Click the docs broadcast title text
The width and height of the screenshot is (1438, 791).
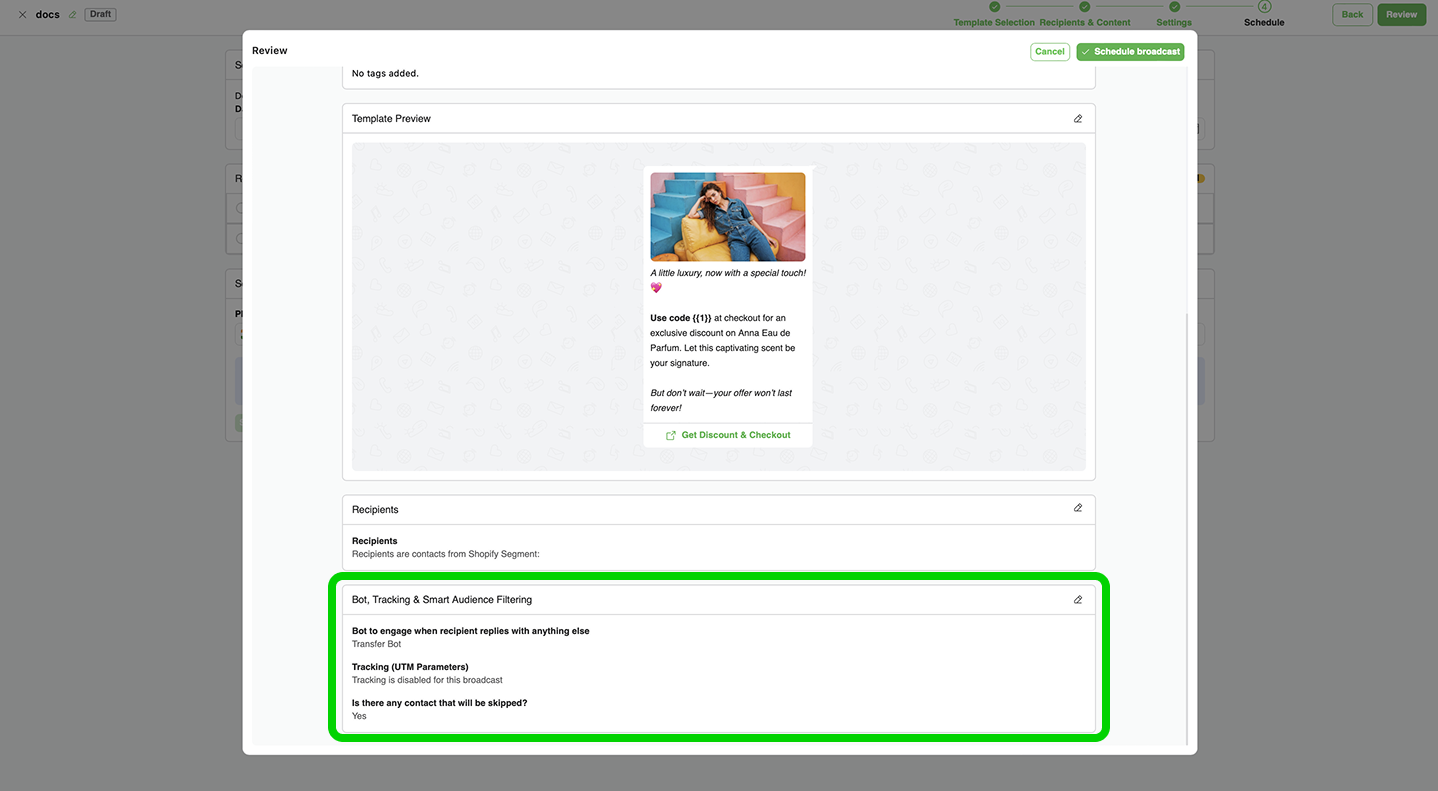click(47, 15)
